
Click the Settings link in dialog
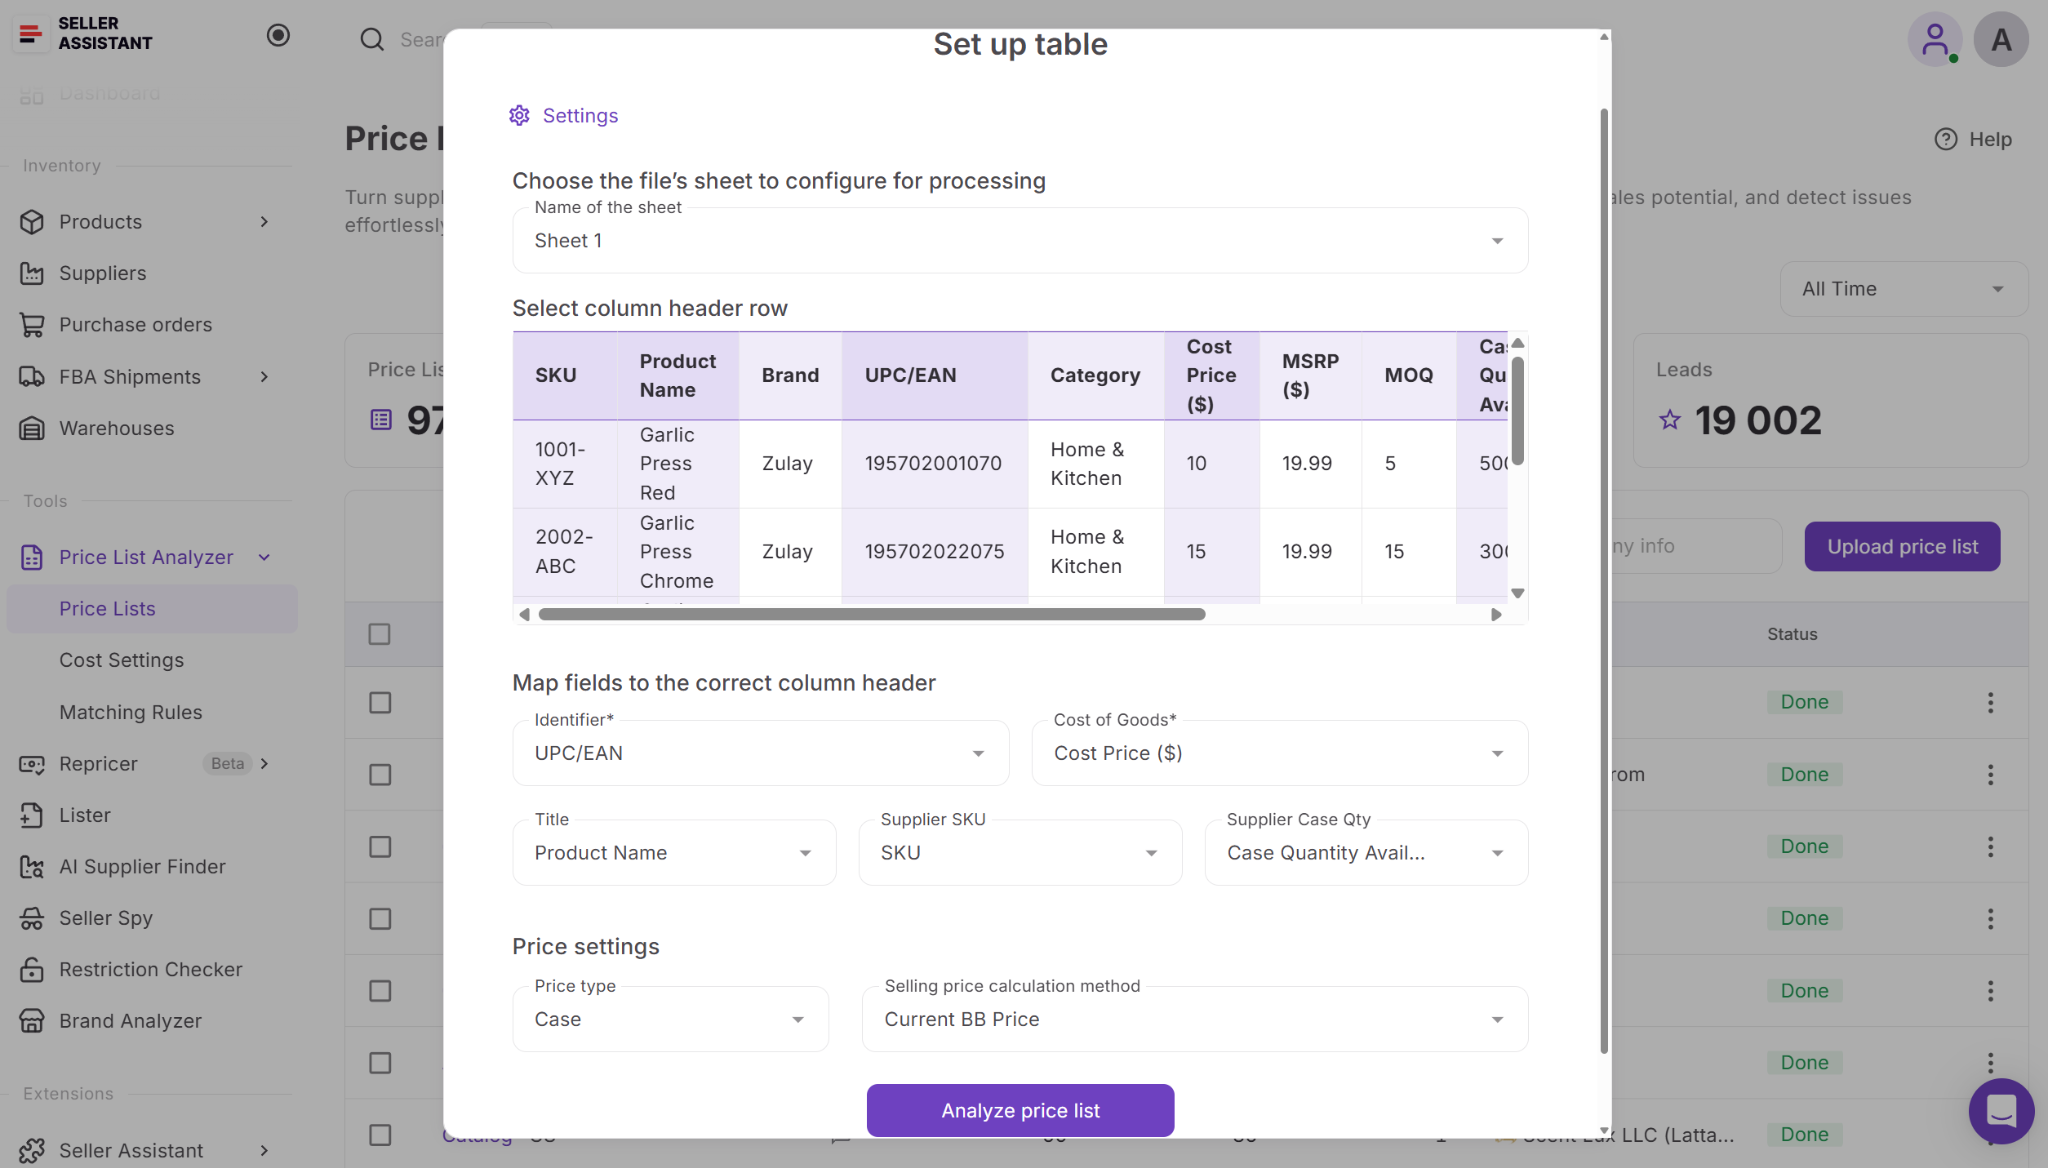[580, 115]
